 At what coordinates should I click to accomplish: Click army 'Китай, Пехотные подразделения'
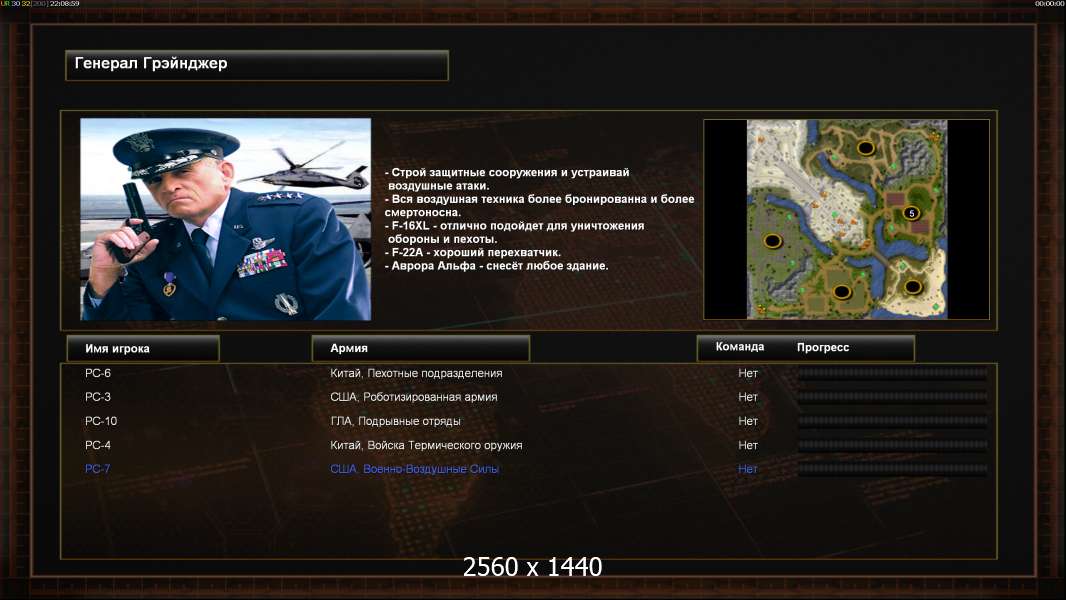(416, 373)
